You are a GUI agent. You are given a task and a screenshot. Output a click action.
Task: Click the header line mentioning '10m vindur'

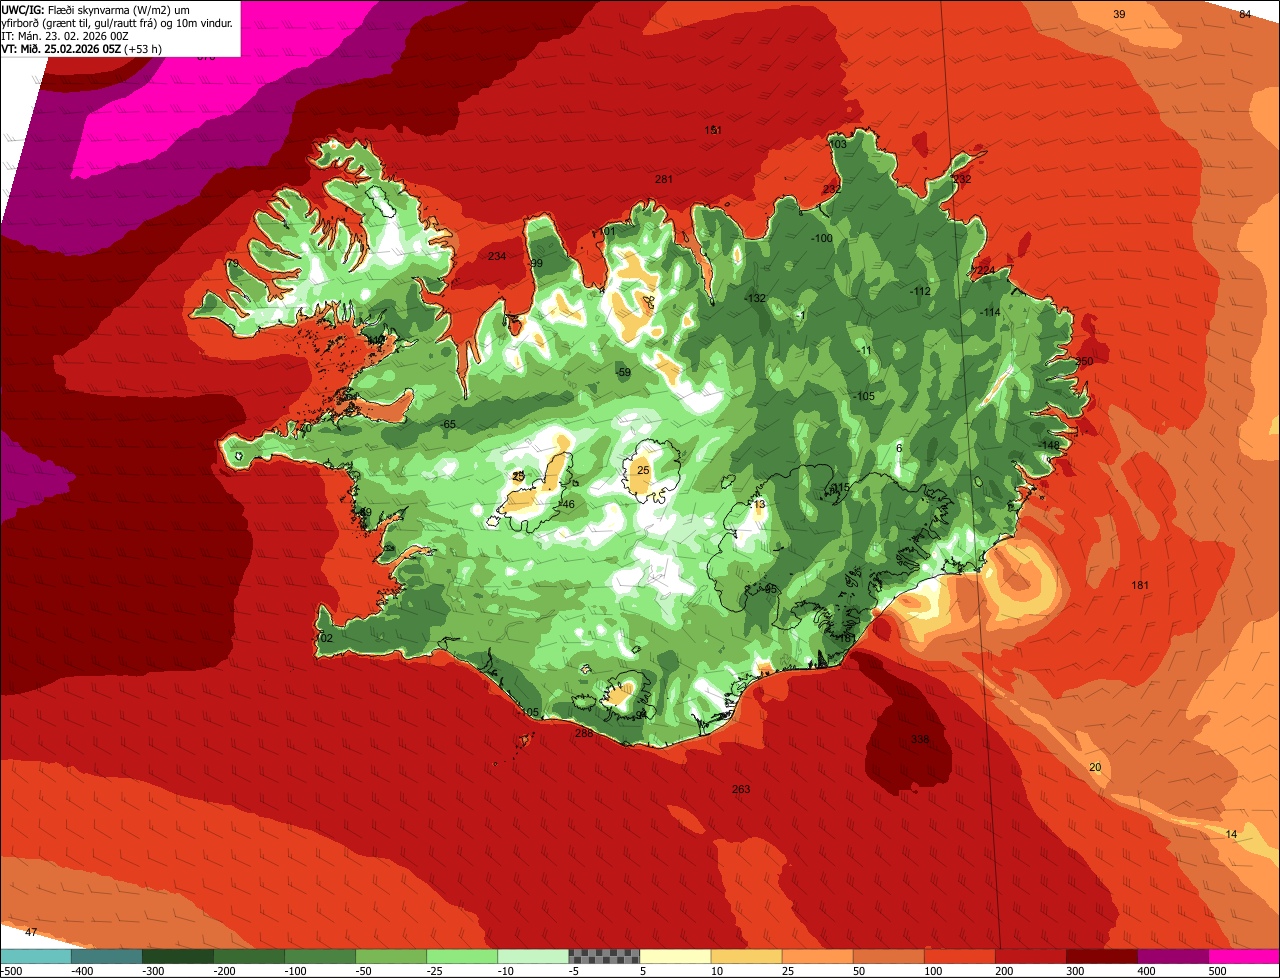117,22
